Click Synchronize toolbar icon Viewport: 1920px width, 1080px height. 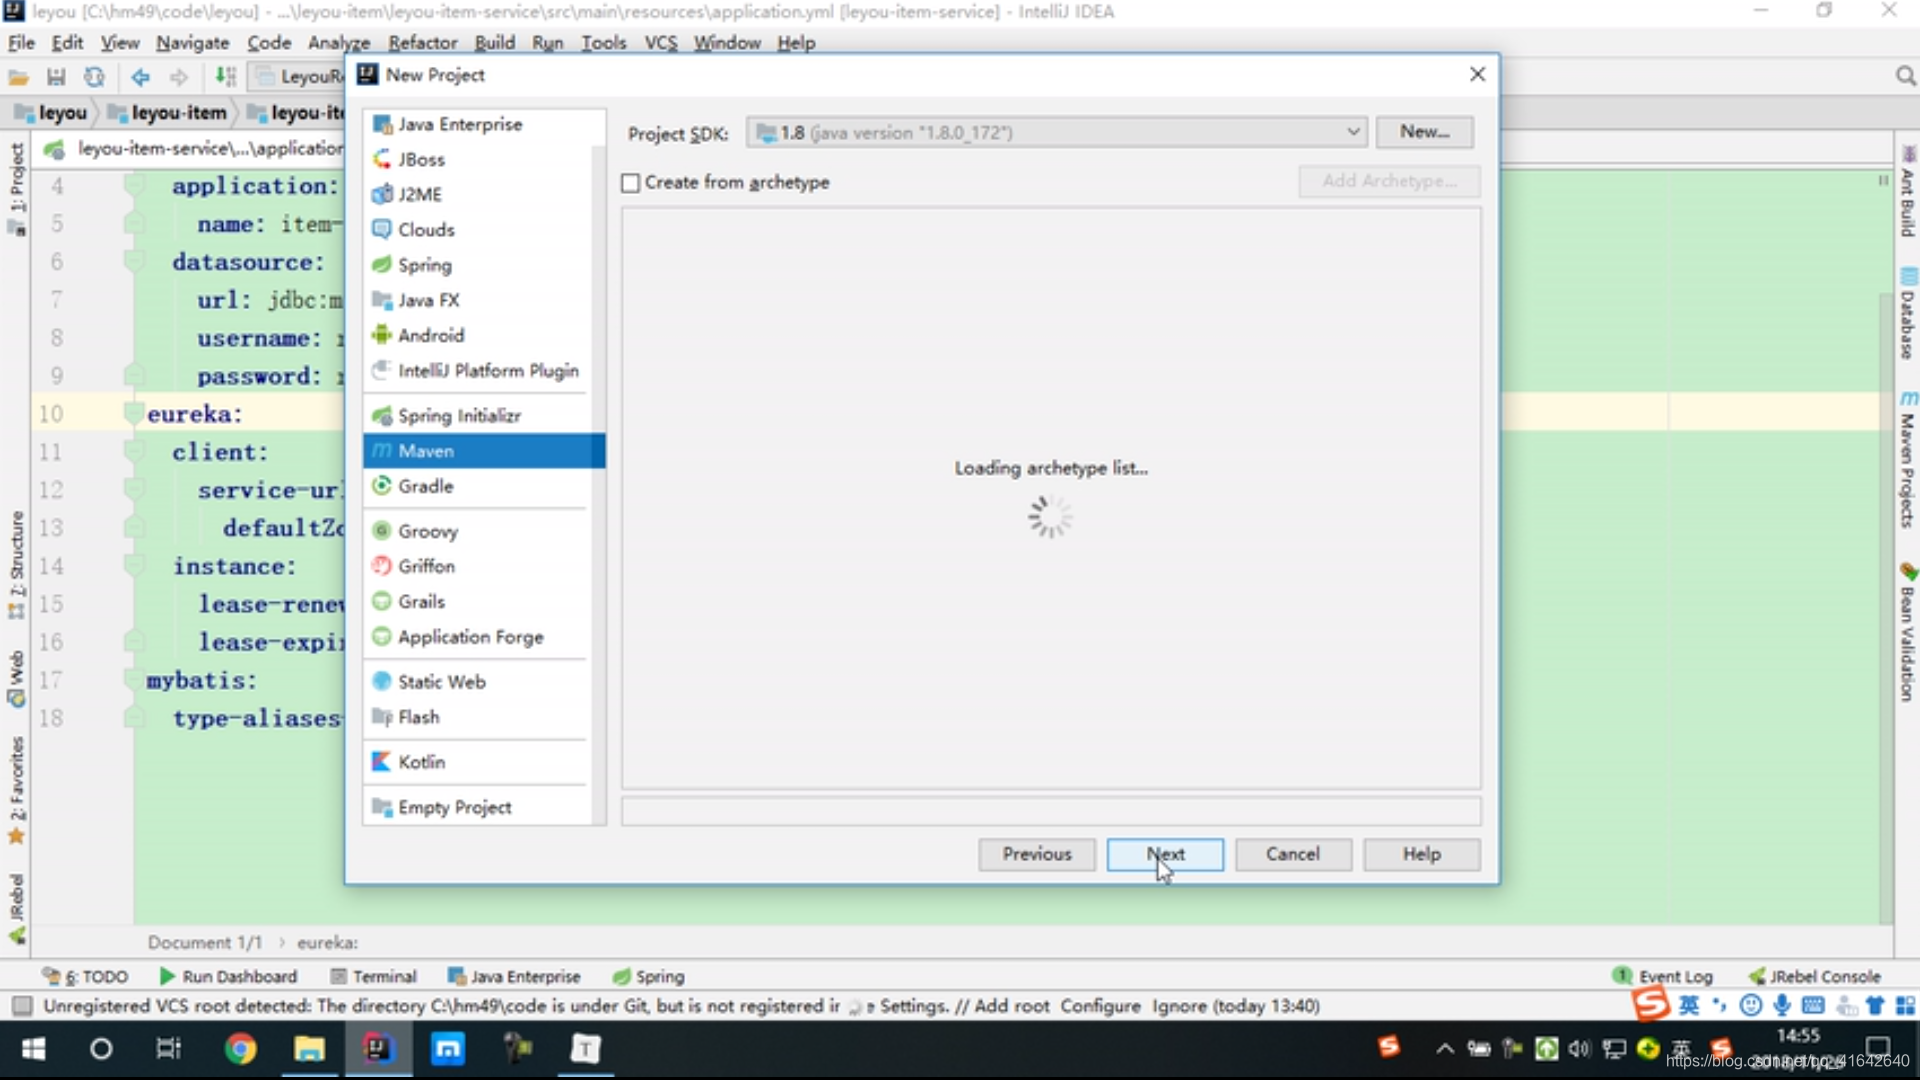click(94, 77)
